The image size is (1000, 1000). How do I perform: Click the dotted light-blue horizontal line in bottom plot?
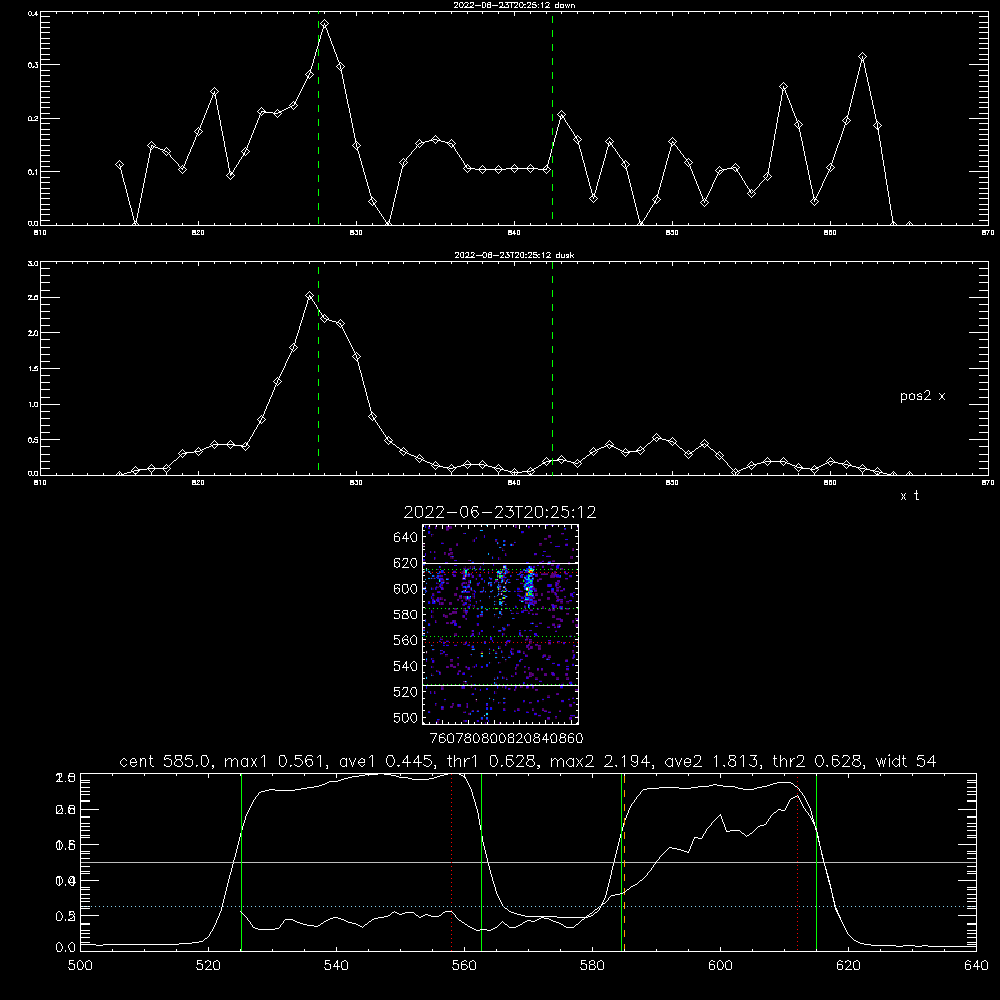click(x=528, y=906)
